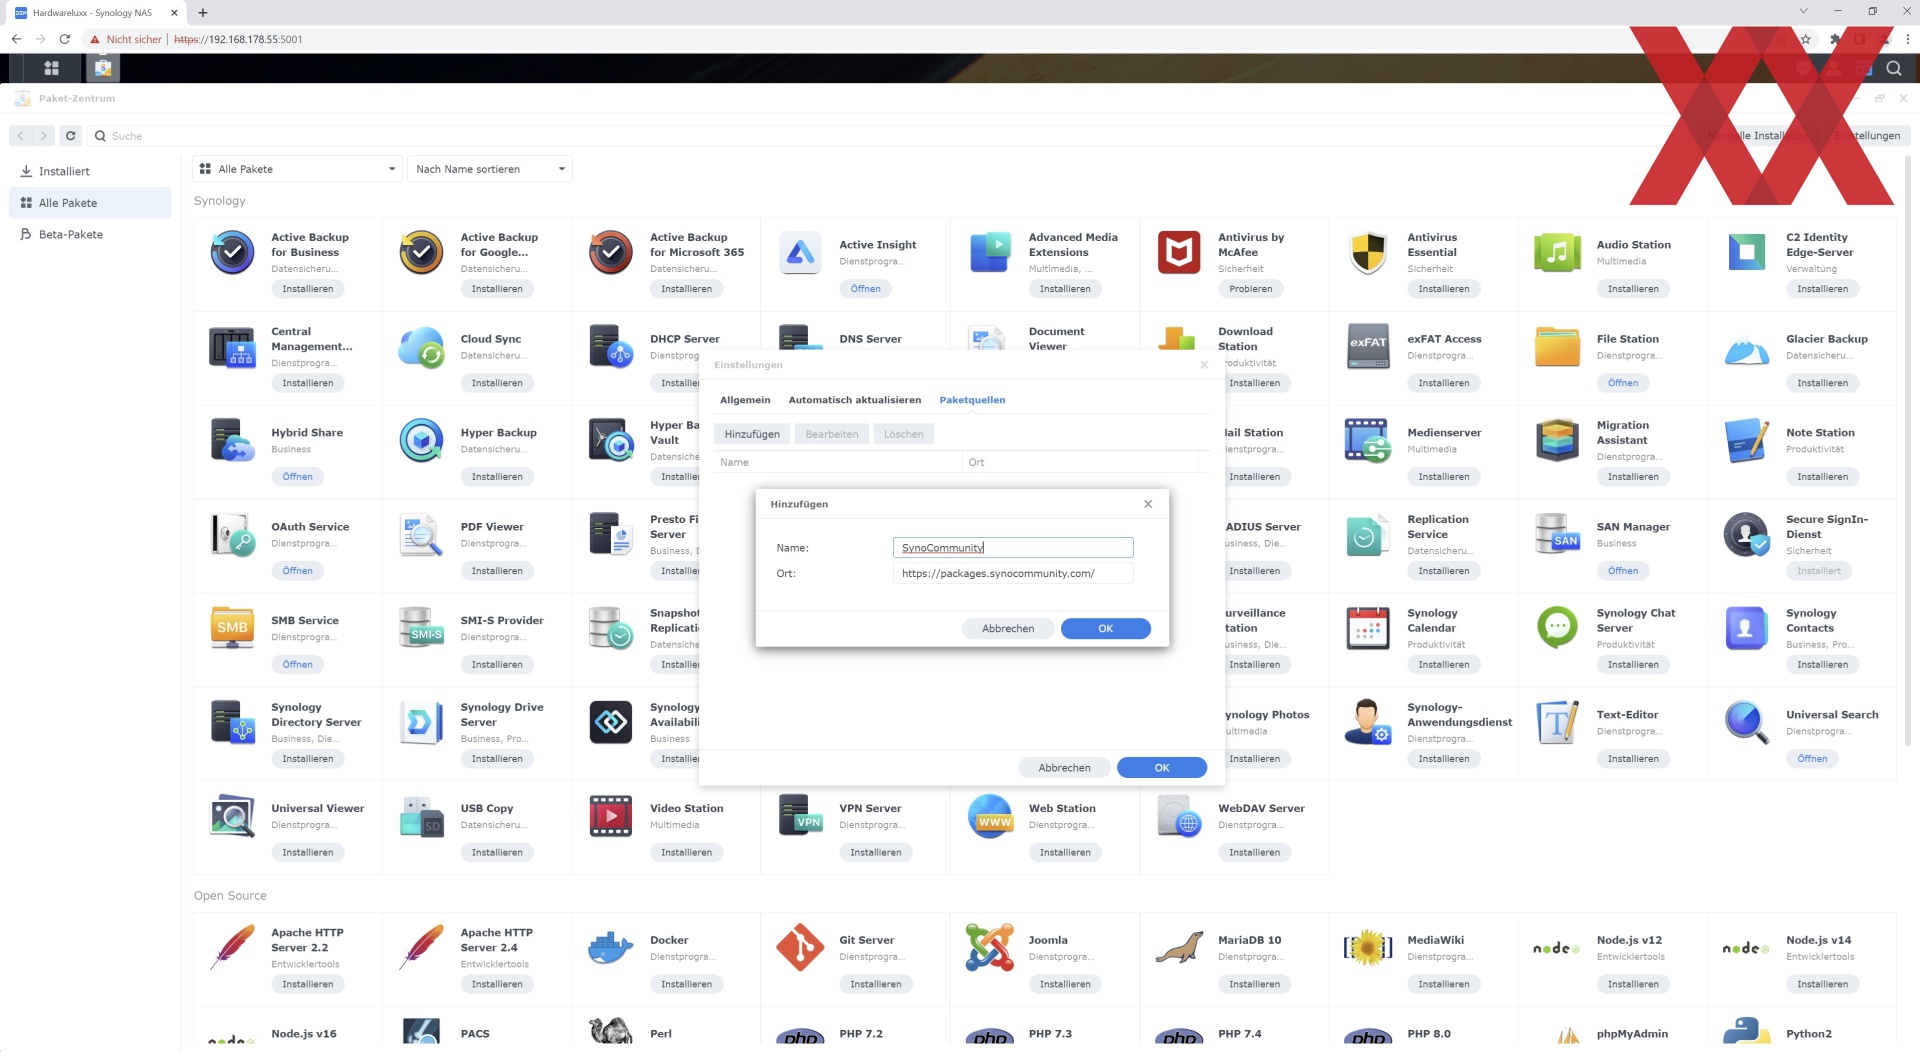
Task: Switch to Automatisch aktualisieren tab
Action: click(855, 400)
